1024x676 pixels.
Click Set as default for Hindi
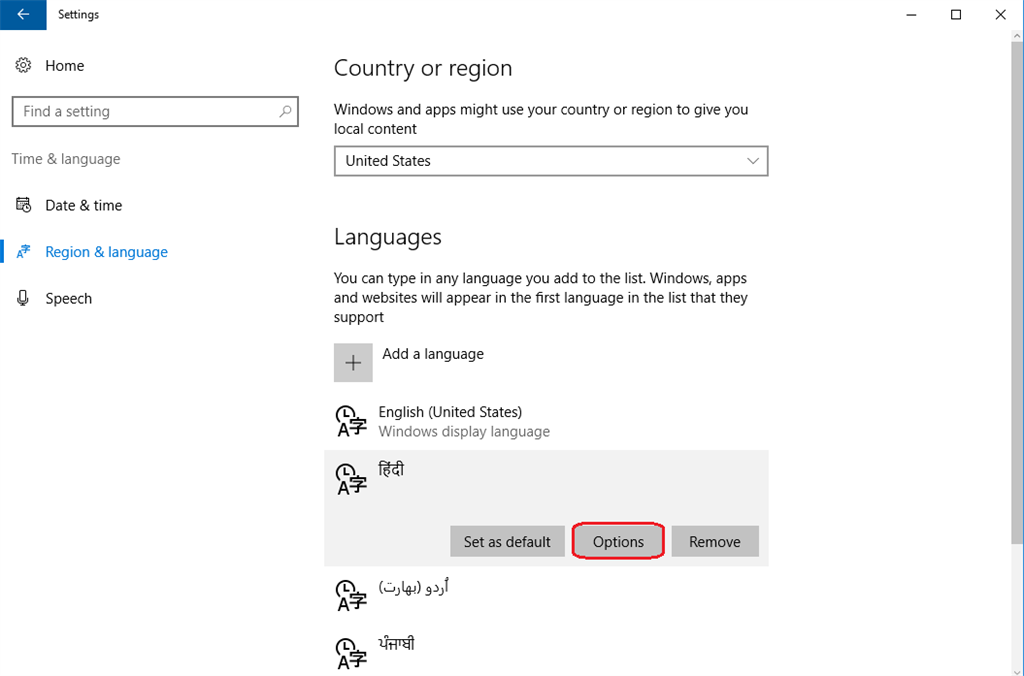(x=507, y=541)
